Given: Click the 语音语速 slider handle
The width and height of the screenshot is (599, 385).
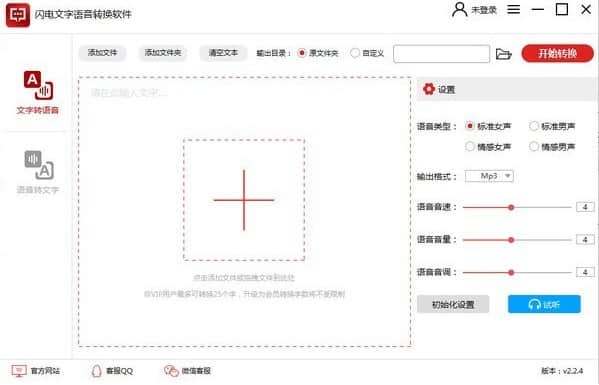Looking at the screenshot, I should pyautogui.click(x=511, y=207).
